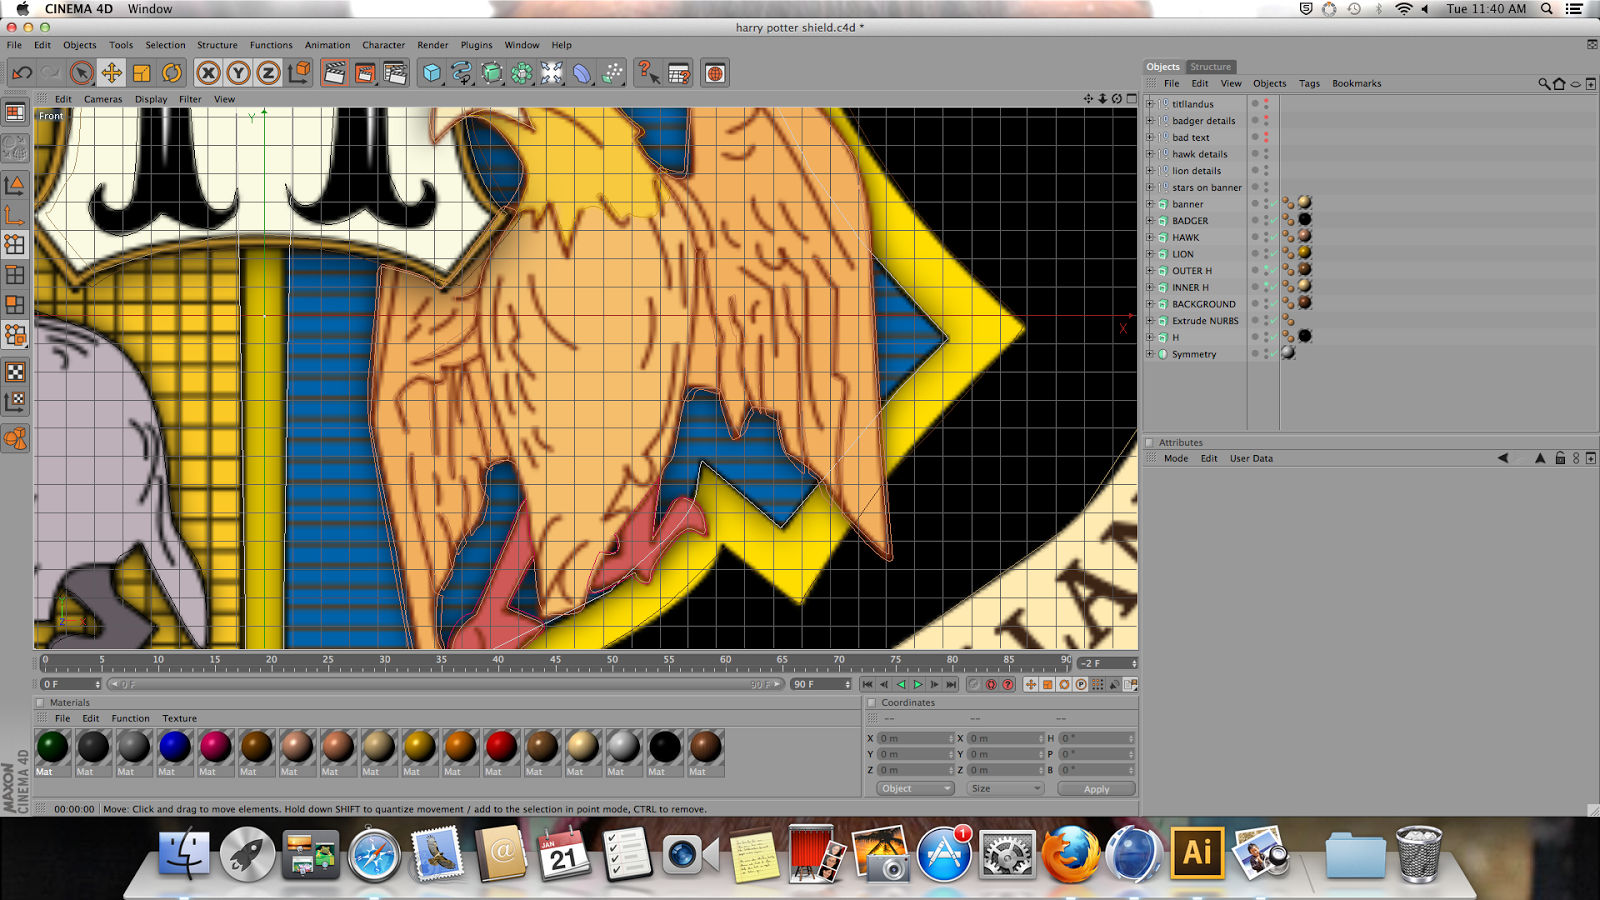1600x900 pixels.
Task: Select the dark blue material swatch
Action: (174, 747)
